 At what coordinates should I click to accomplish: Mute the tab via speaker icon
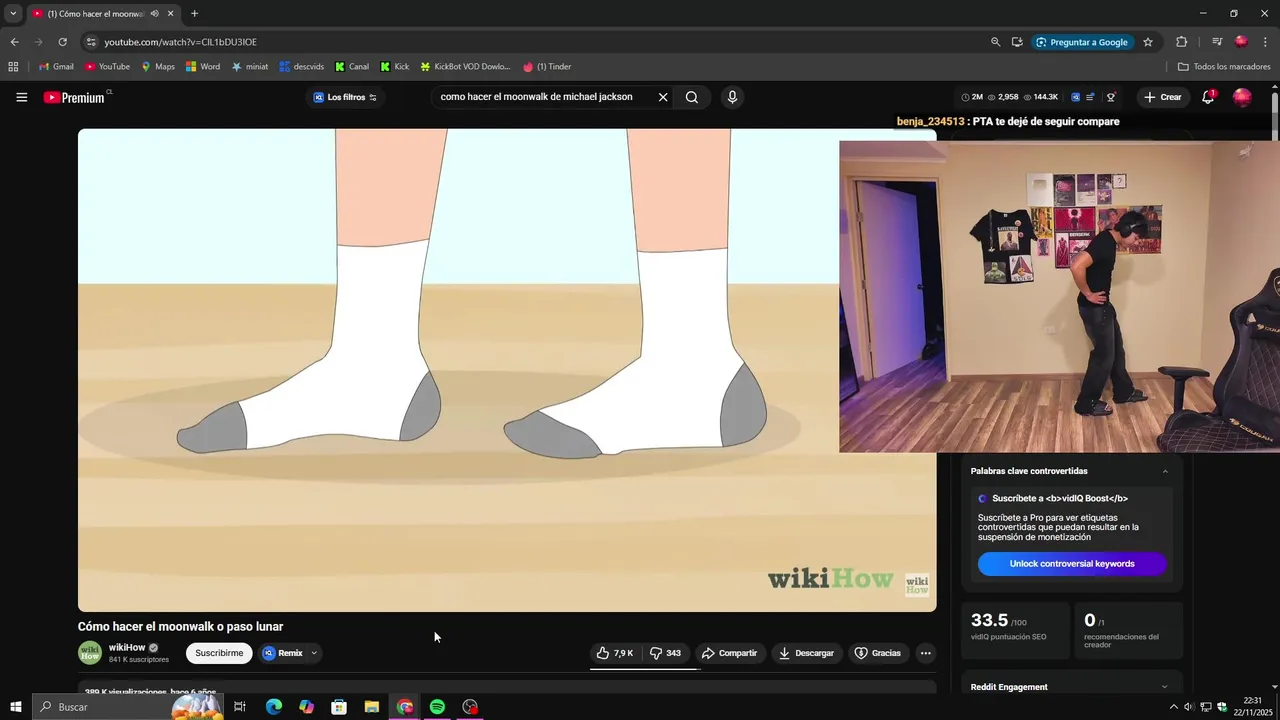154,13
